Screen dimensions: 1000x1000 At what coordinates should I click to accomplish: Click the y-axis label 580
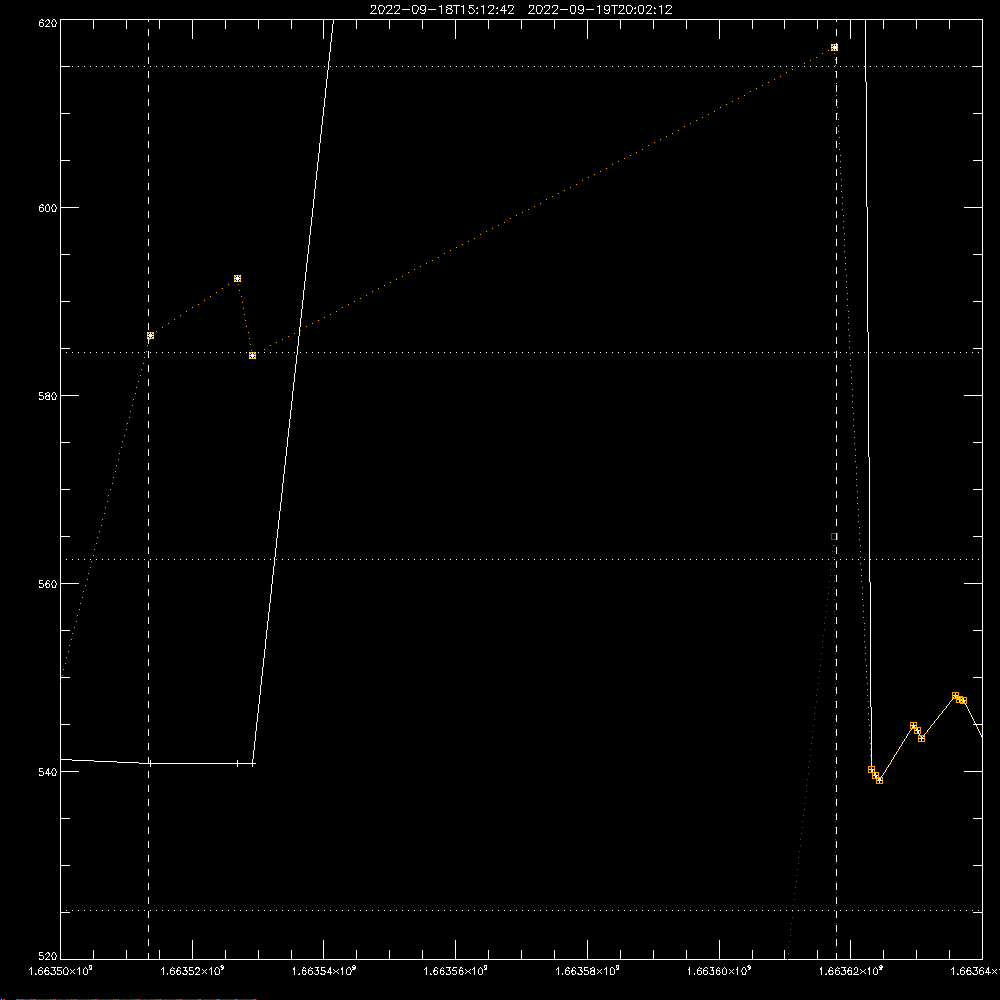click(48, 395)
